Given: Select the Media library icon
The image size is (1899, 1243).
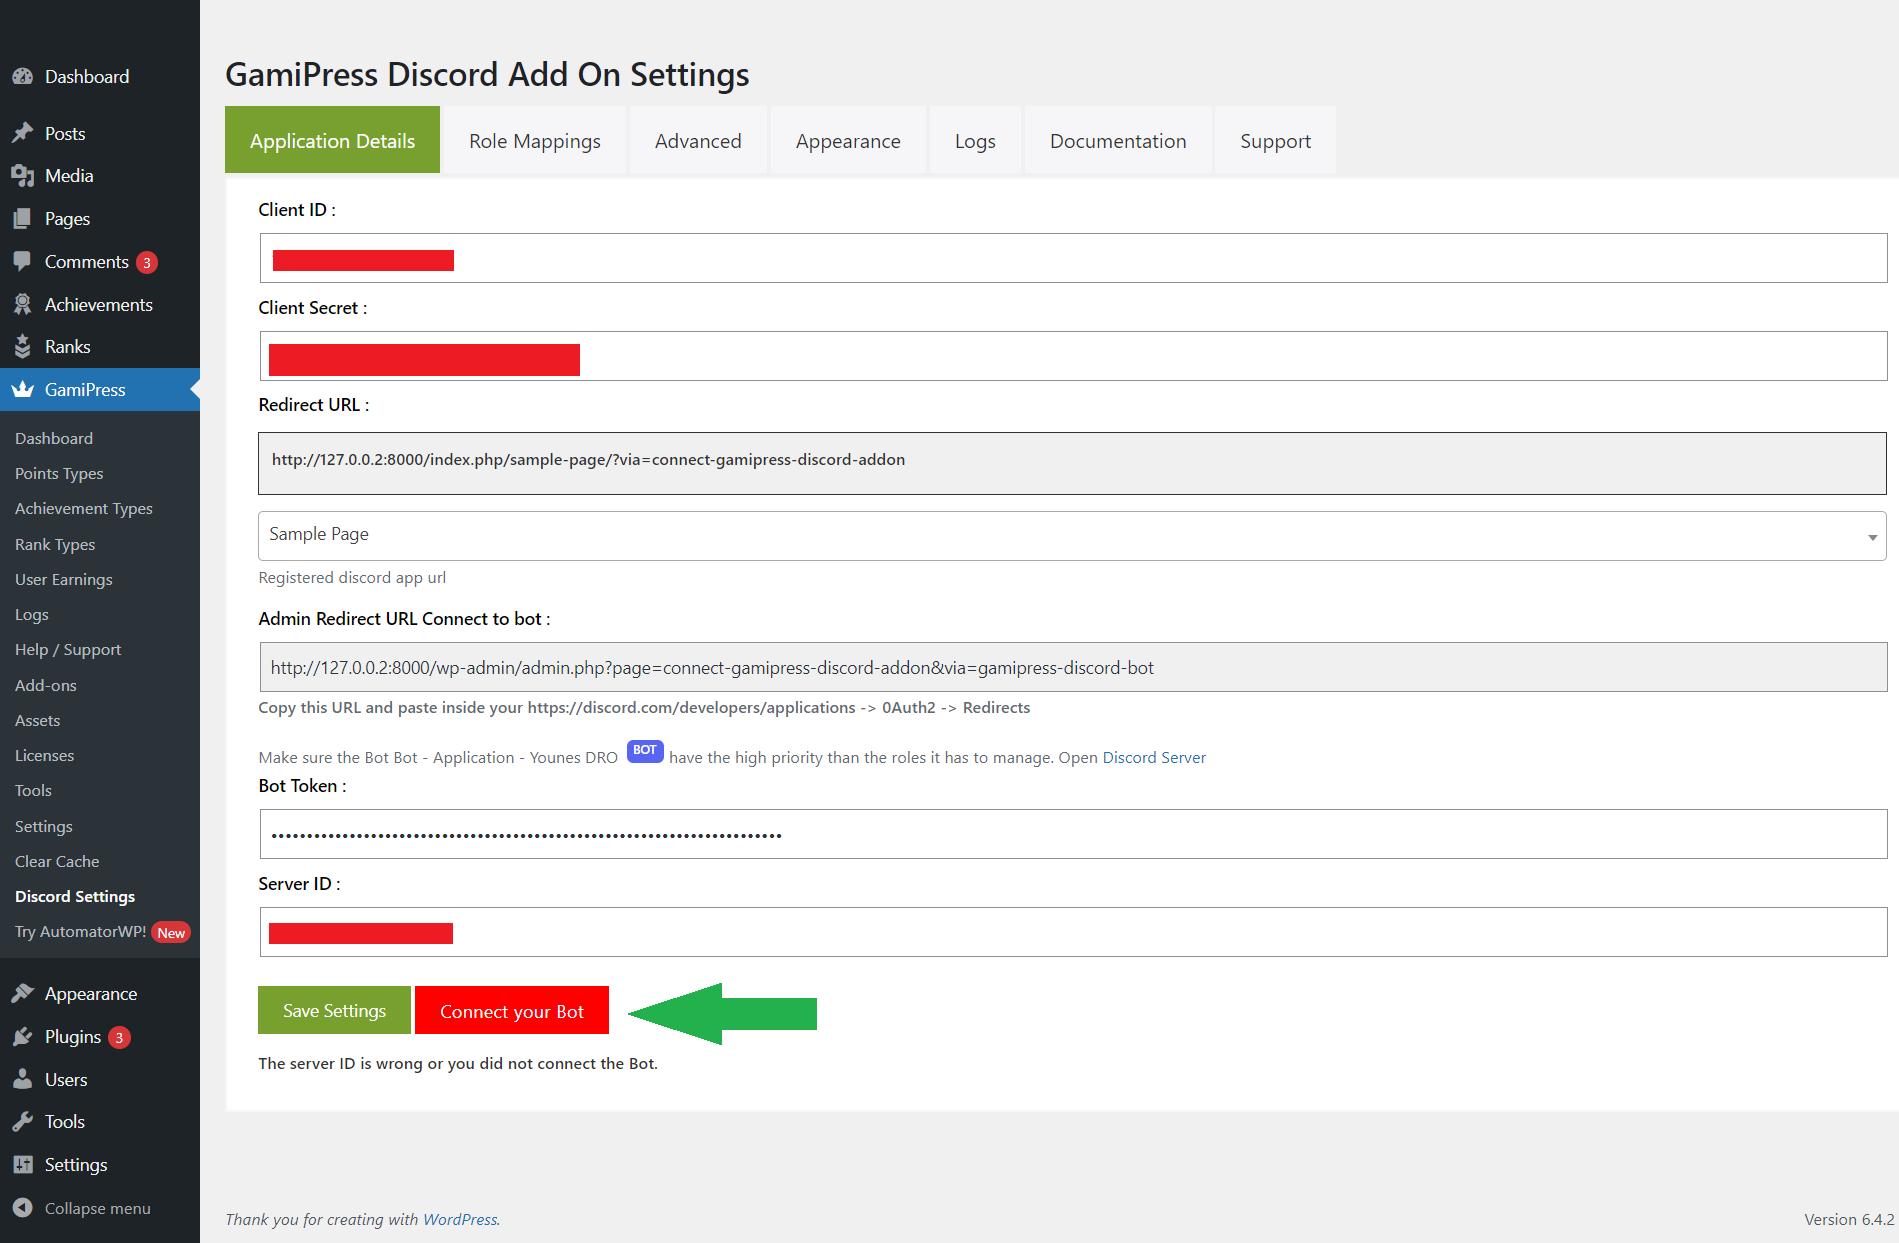Looking at the screenshot, I should (24, 175).
